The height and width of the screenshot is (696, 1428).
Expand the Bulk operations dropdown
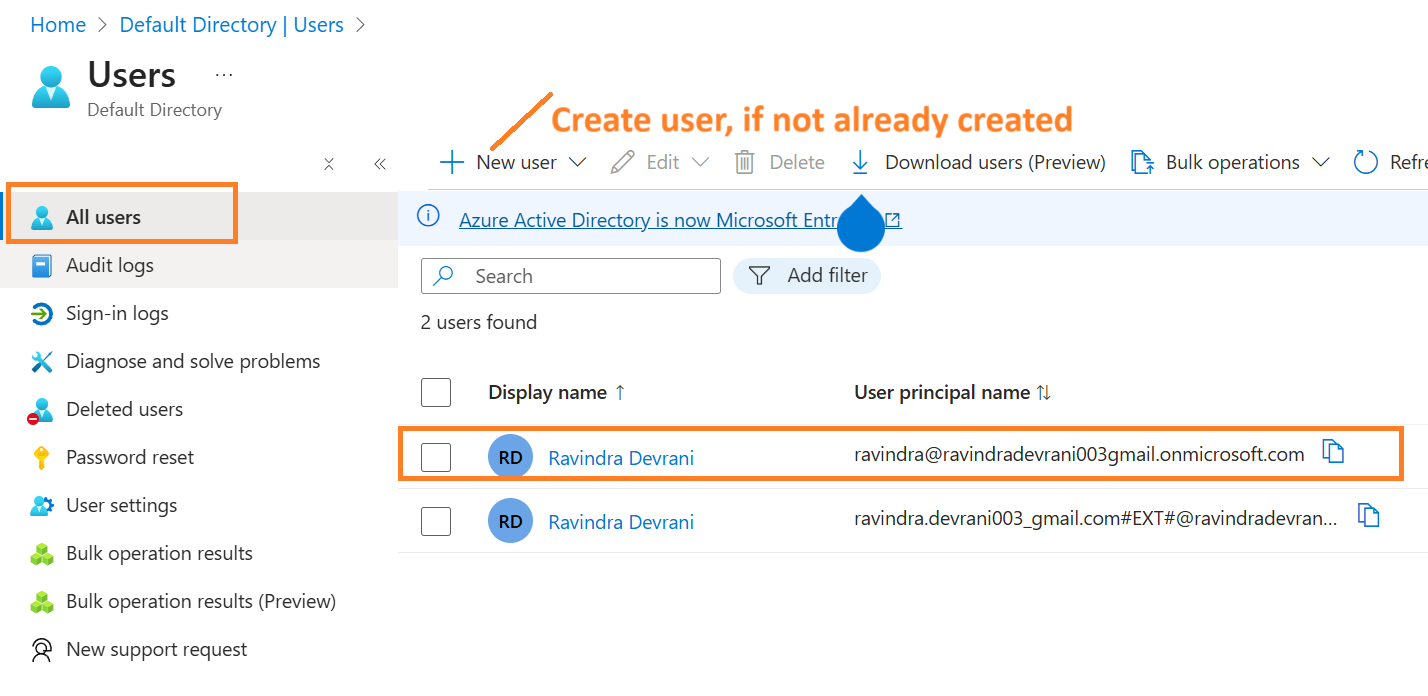(1320, 162)
